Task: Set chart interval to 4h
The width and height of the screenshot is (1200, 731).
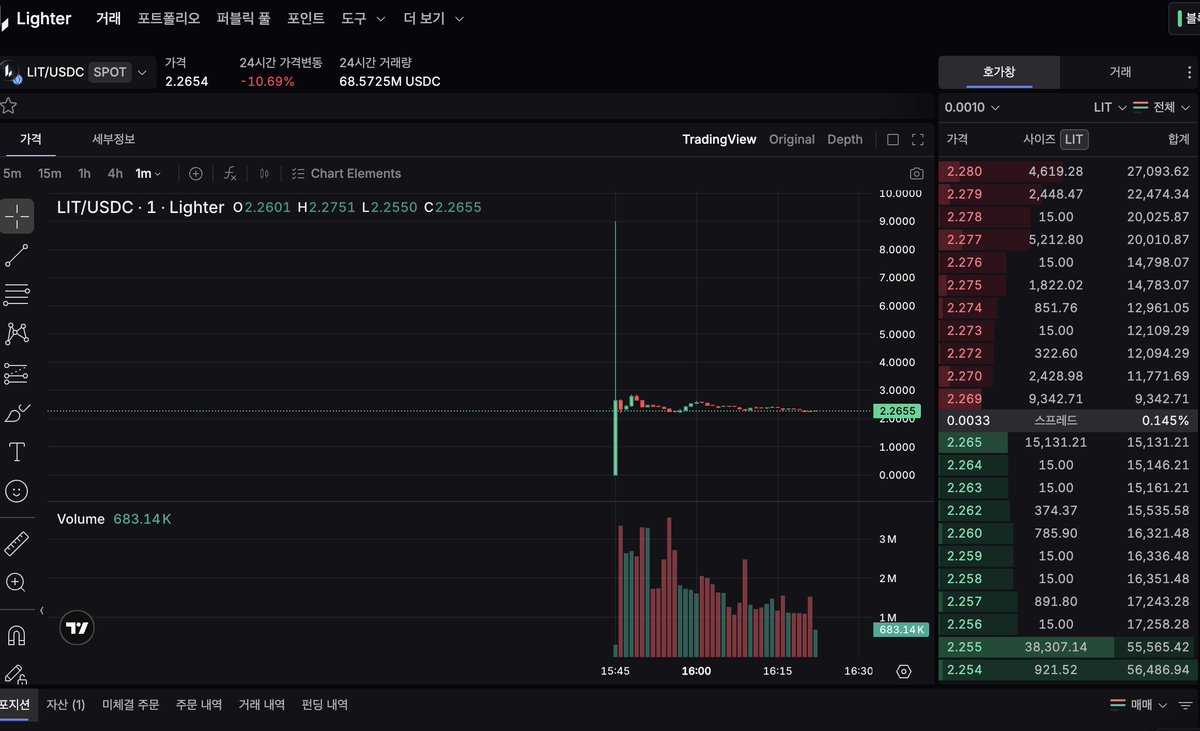Action: click(115, 173)
